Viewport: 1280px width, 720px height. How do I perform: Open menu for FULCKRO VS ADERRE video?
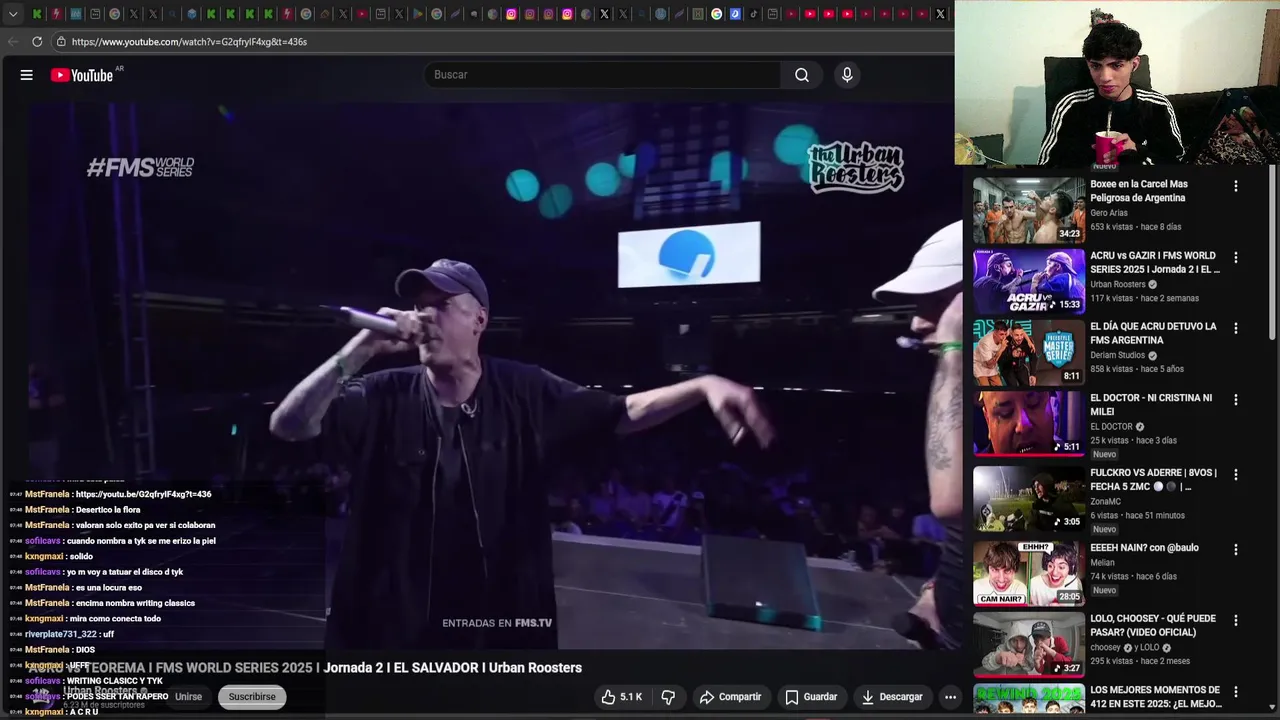1235,474
